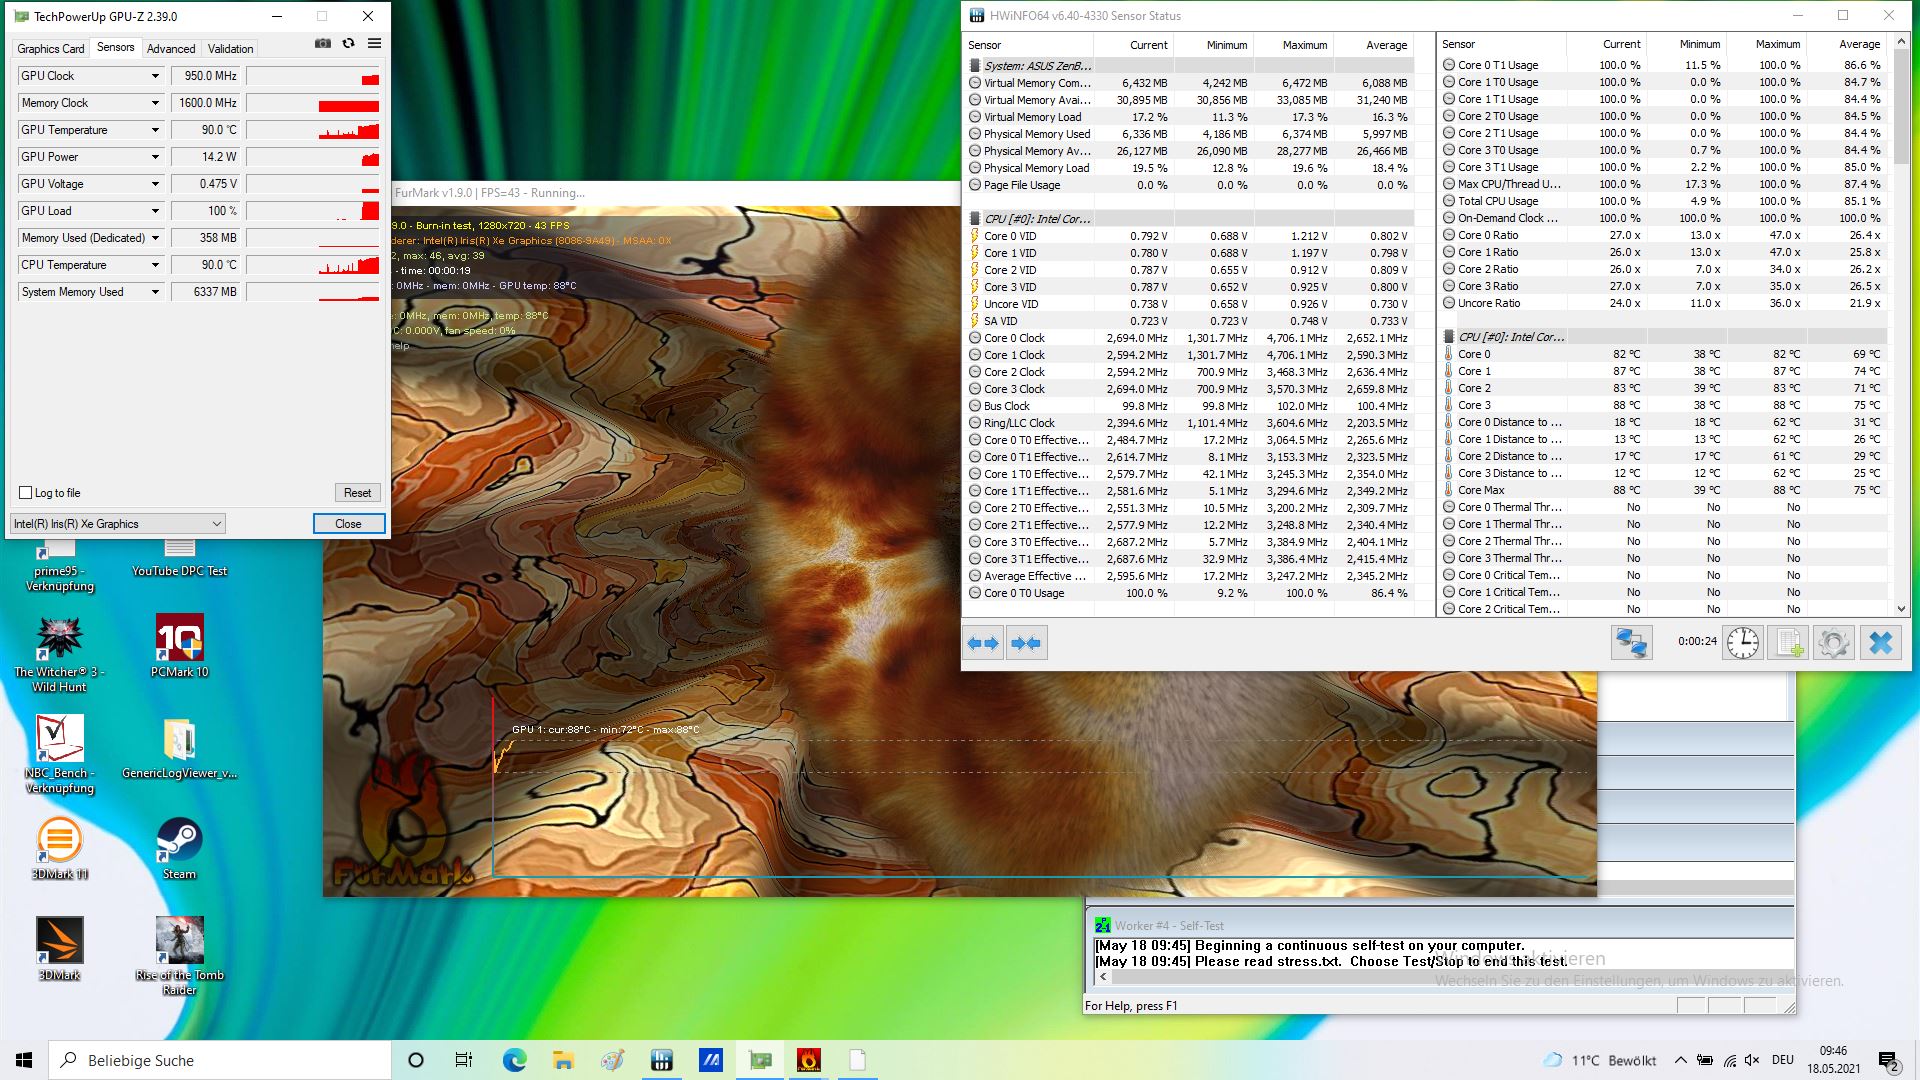The image size is (1920, 1080).
Task: Open the system tray overflow chevron
Action: click(x=1680, y=1060)
